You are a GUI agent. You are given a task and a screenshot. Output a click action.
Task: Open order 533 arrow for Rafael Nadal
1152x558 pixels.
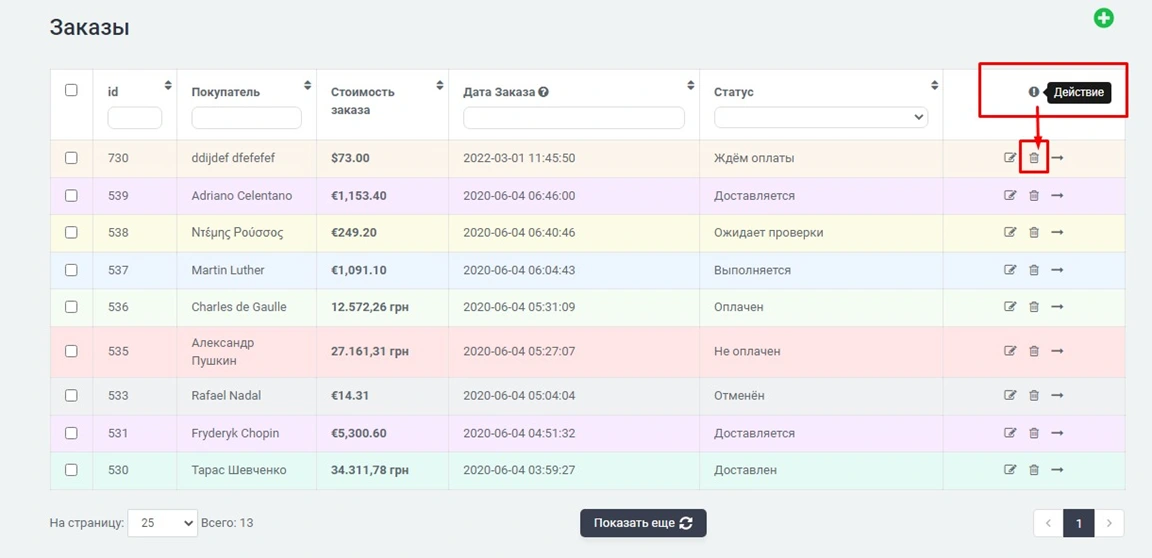pyautogui.click(x=1057, y=395)
